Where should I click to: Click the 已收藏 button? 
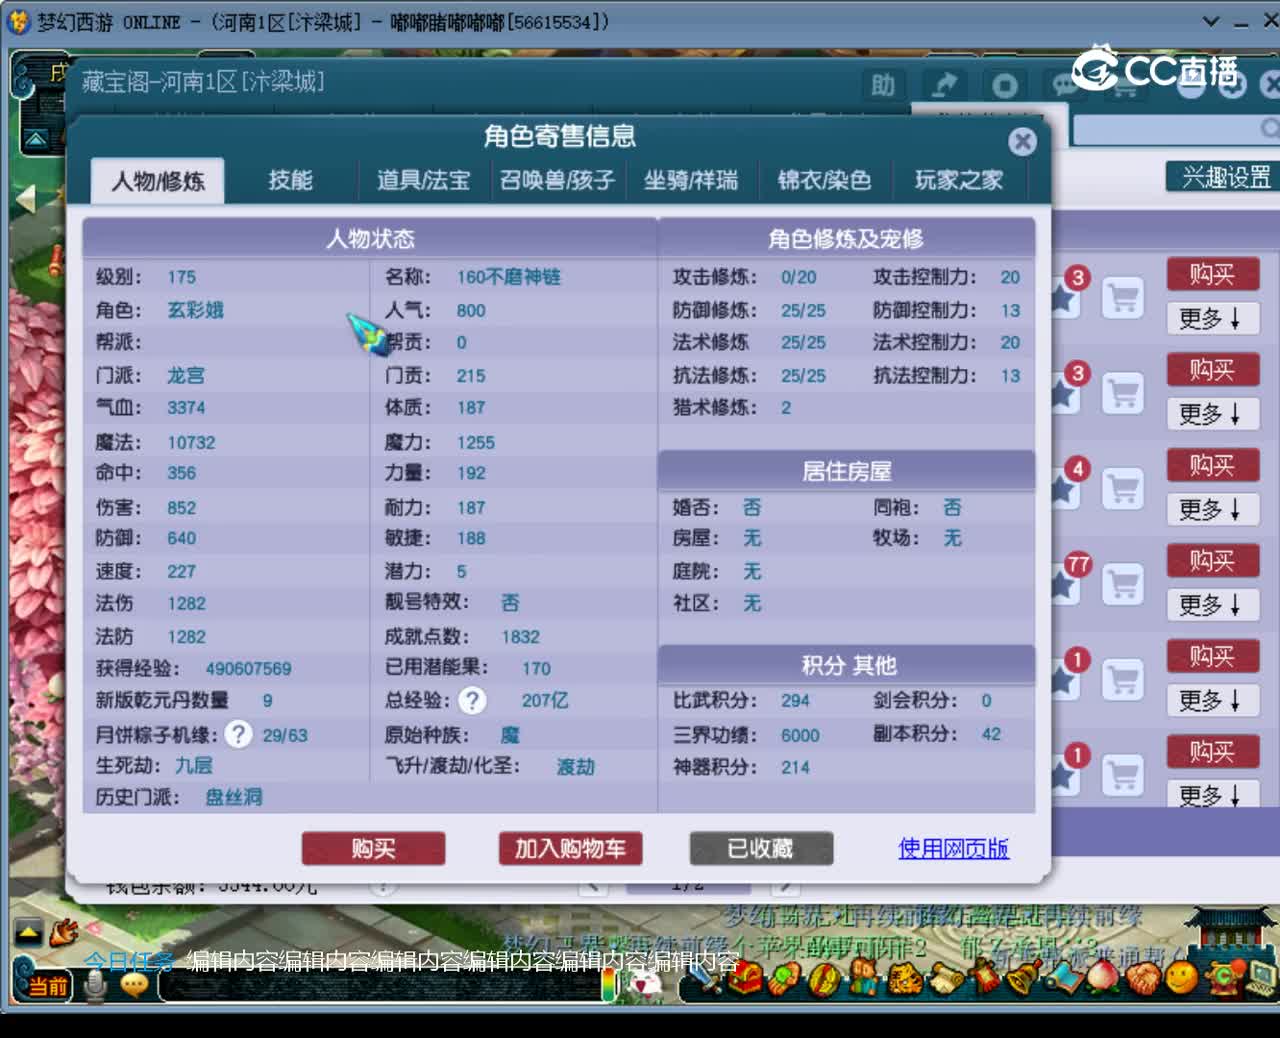[x=761, y=849]
